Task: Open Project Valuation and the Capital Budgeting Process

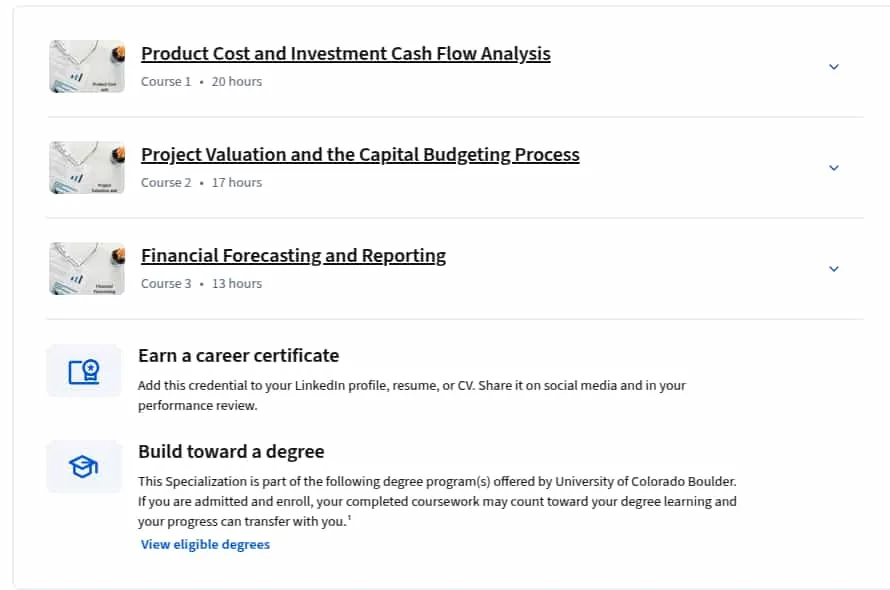Action: tap(360, 154)
